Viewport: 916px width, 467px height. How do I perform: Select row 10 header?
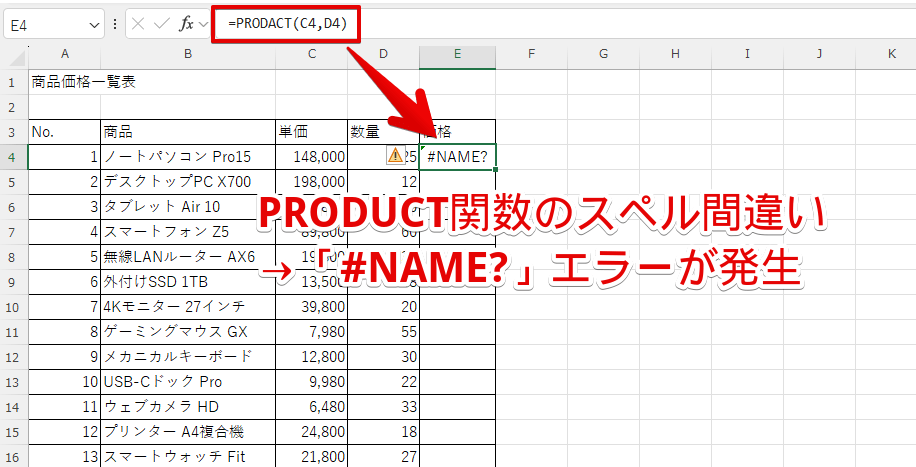click(13, 307)
